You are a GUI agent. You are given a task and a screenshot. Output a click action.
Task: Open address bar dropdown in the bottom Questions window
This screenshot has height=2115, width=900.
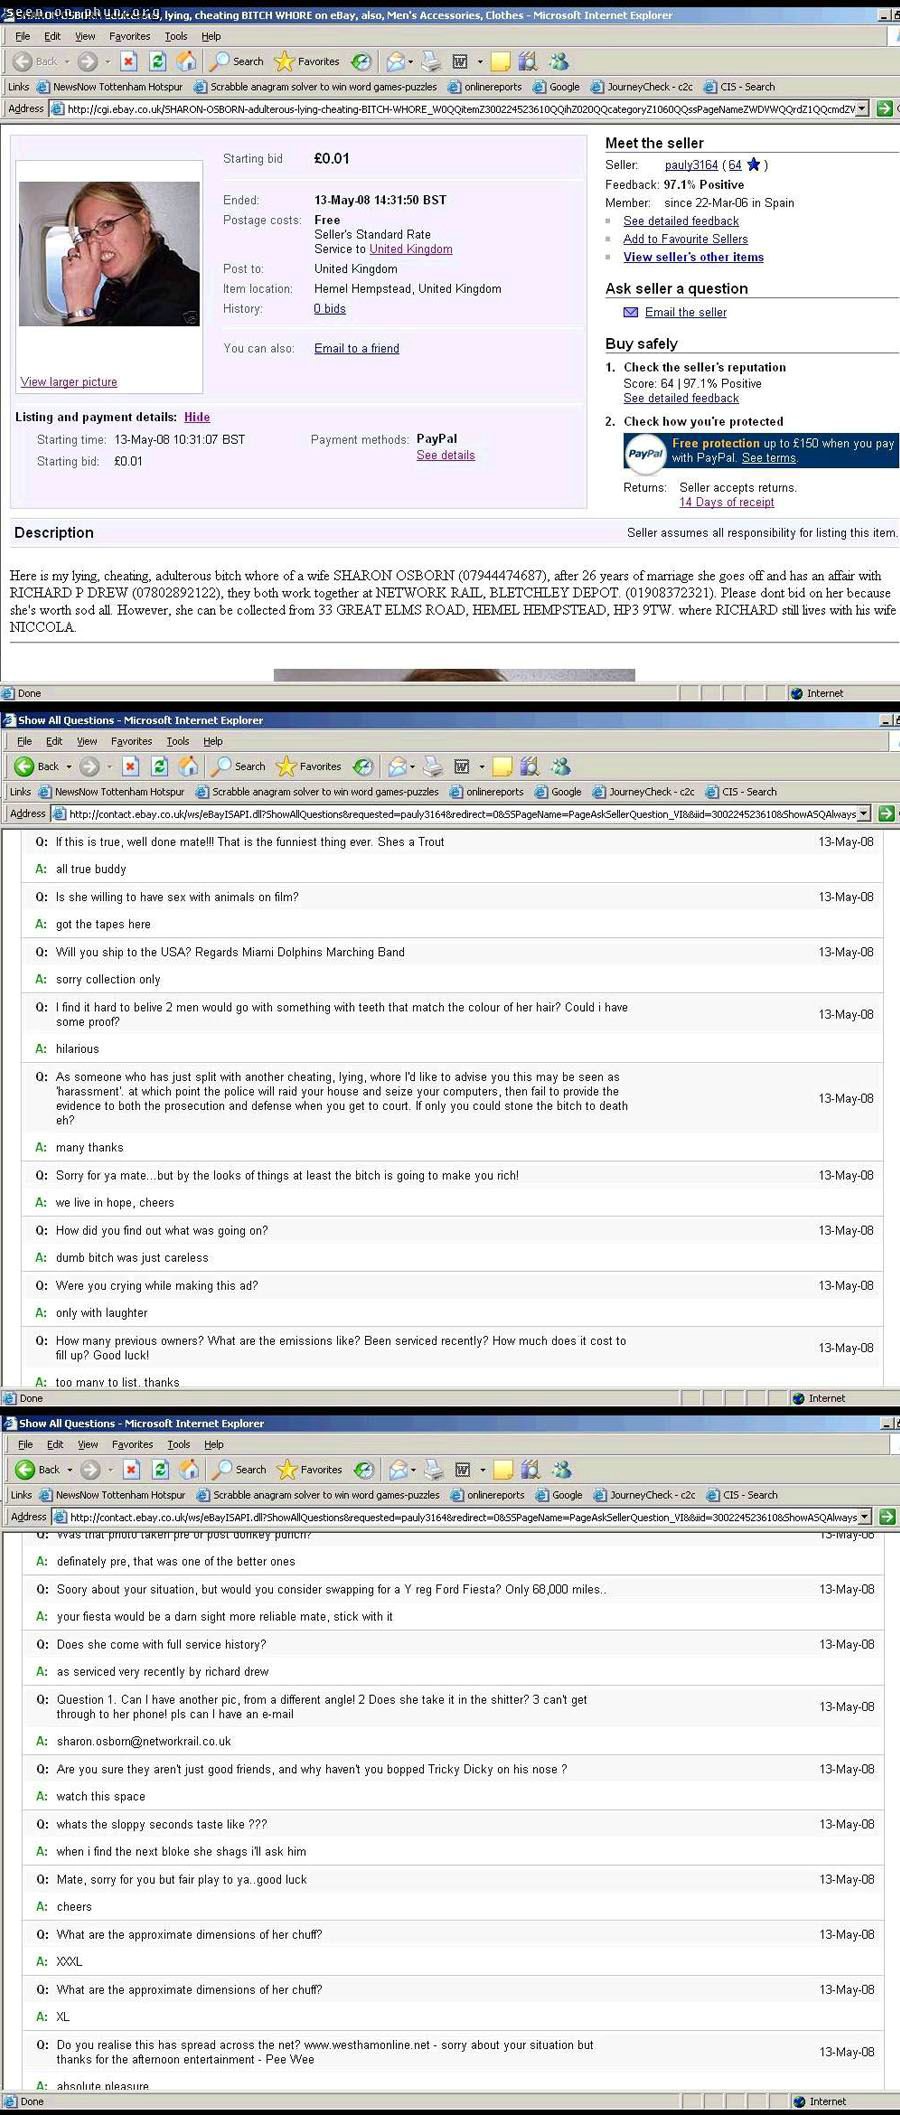865,1516
